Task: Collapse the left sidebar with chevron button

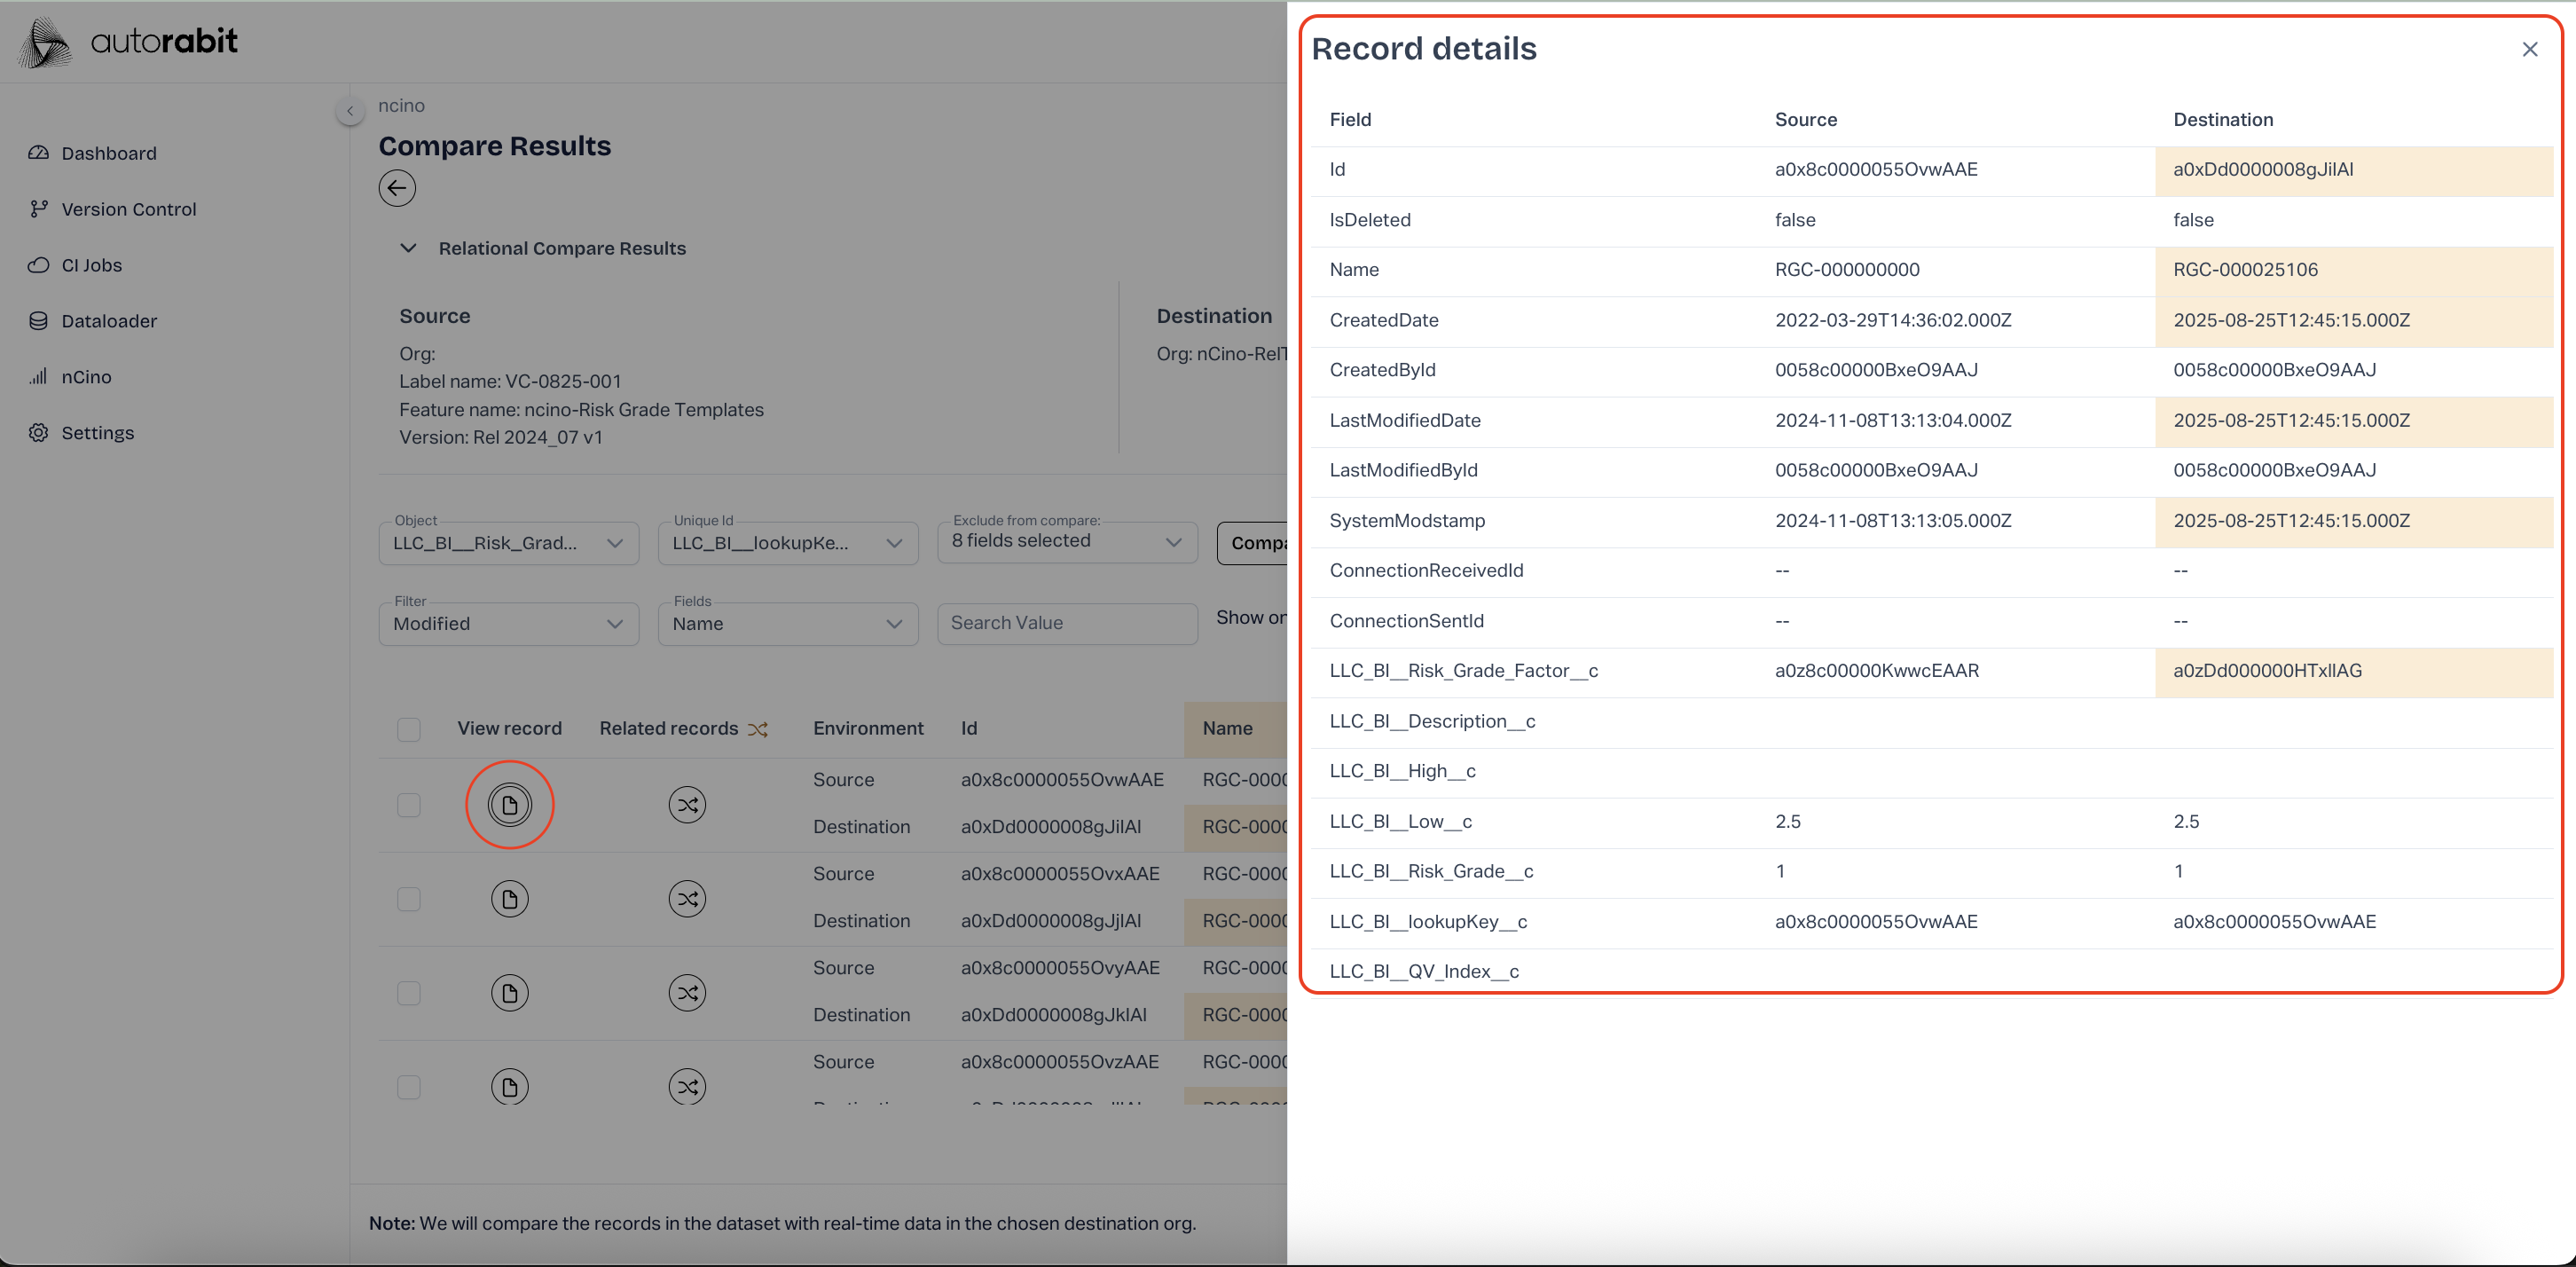Action: point(350,110)
